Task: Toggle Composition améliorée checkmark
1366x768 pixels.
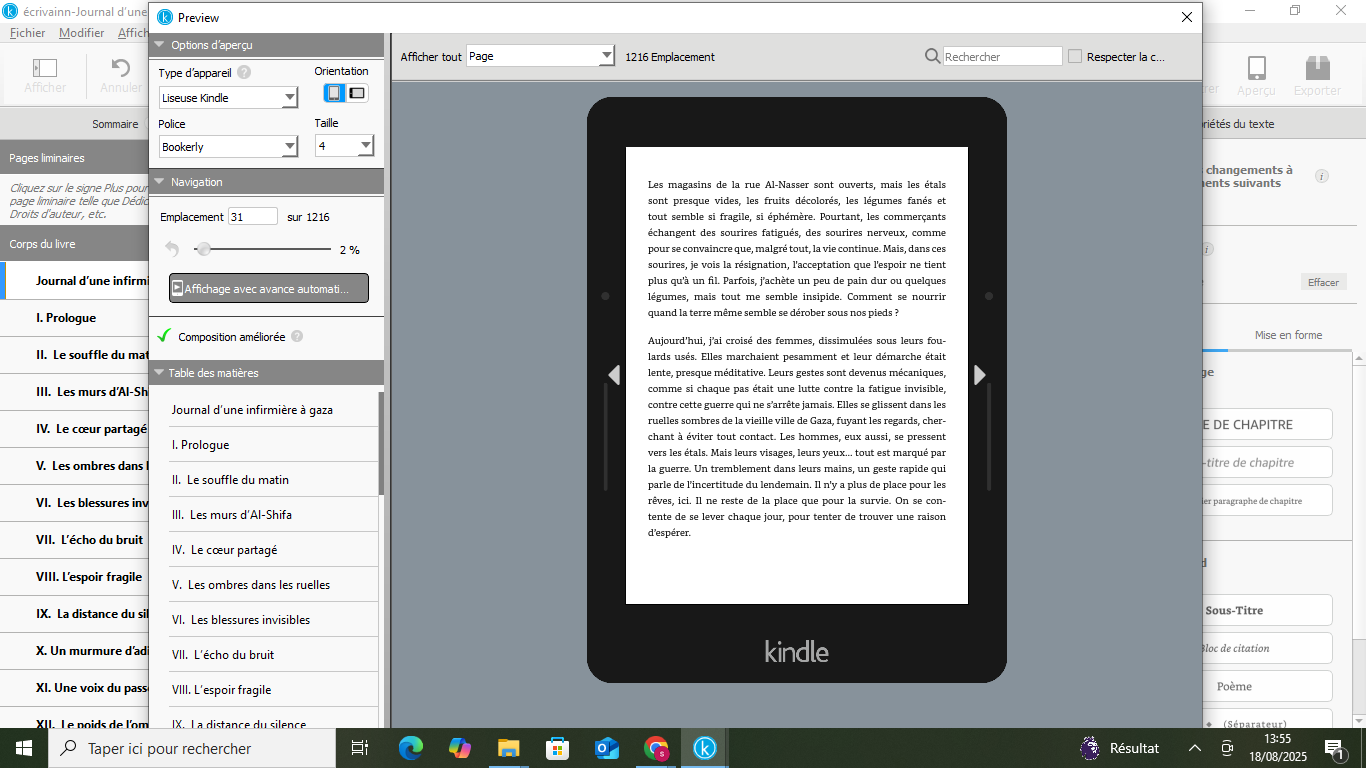Action: pyautogui.click(x=165, y=337)
